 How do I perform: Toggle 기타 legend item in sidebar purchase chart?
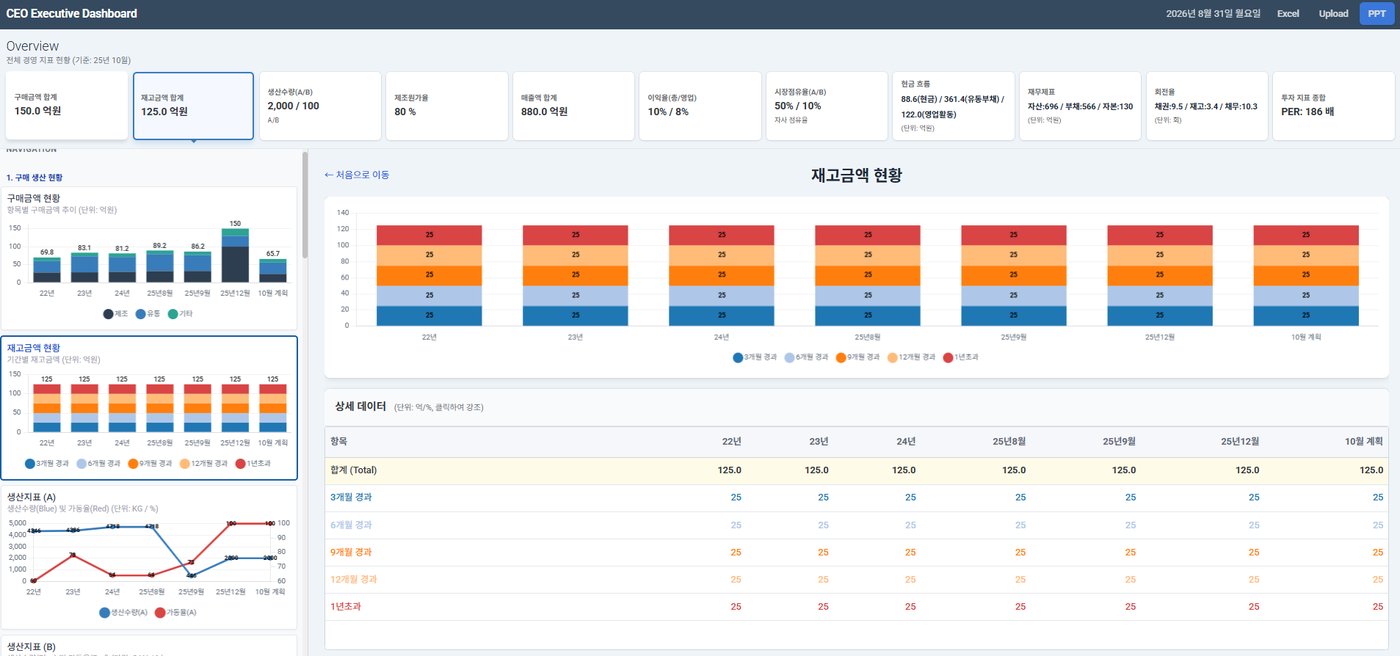point(181,314)
